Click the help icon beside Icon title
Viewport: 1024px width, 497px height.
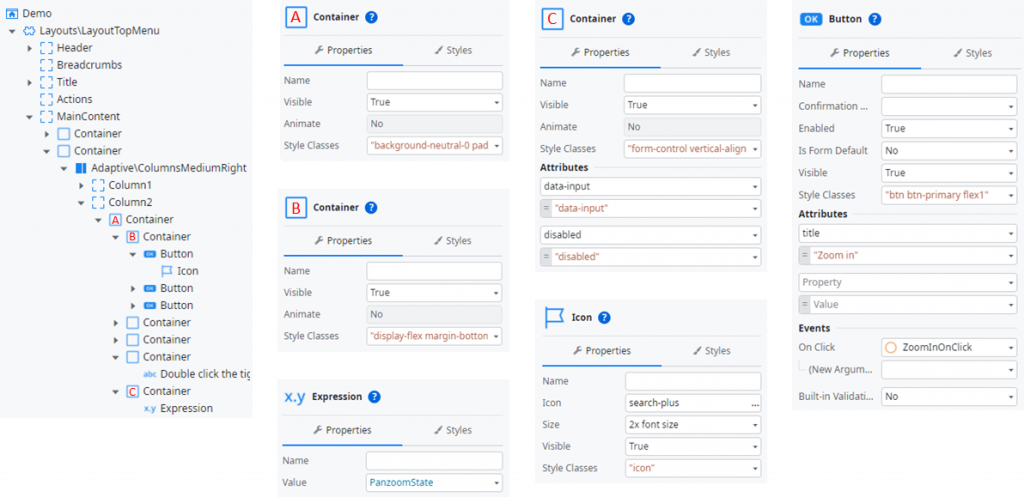click(x=604, y=318)
